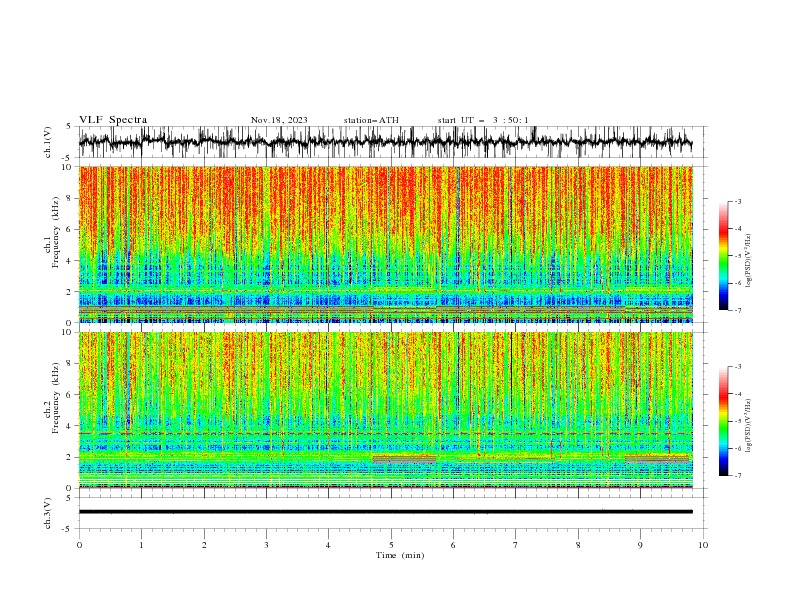Screen dimensions: 792x612
Task: Click the "VLF Spectra" title text
Action: (x=113, y=120)
